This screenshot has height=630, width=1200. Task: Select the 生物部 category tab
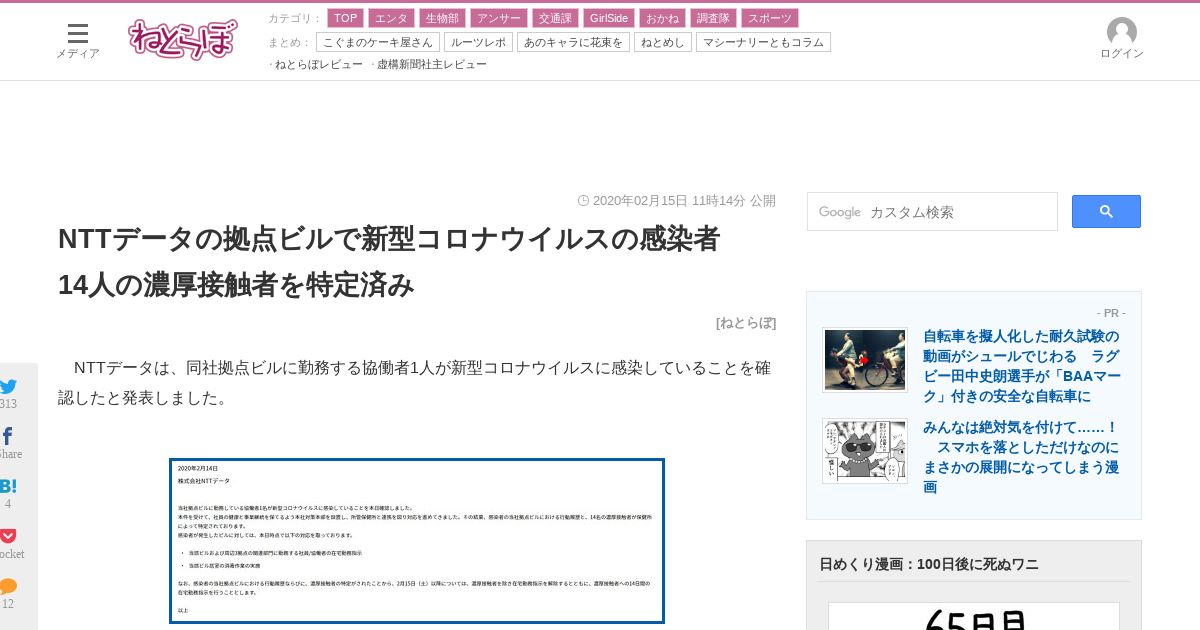tap(442, 18)
